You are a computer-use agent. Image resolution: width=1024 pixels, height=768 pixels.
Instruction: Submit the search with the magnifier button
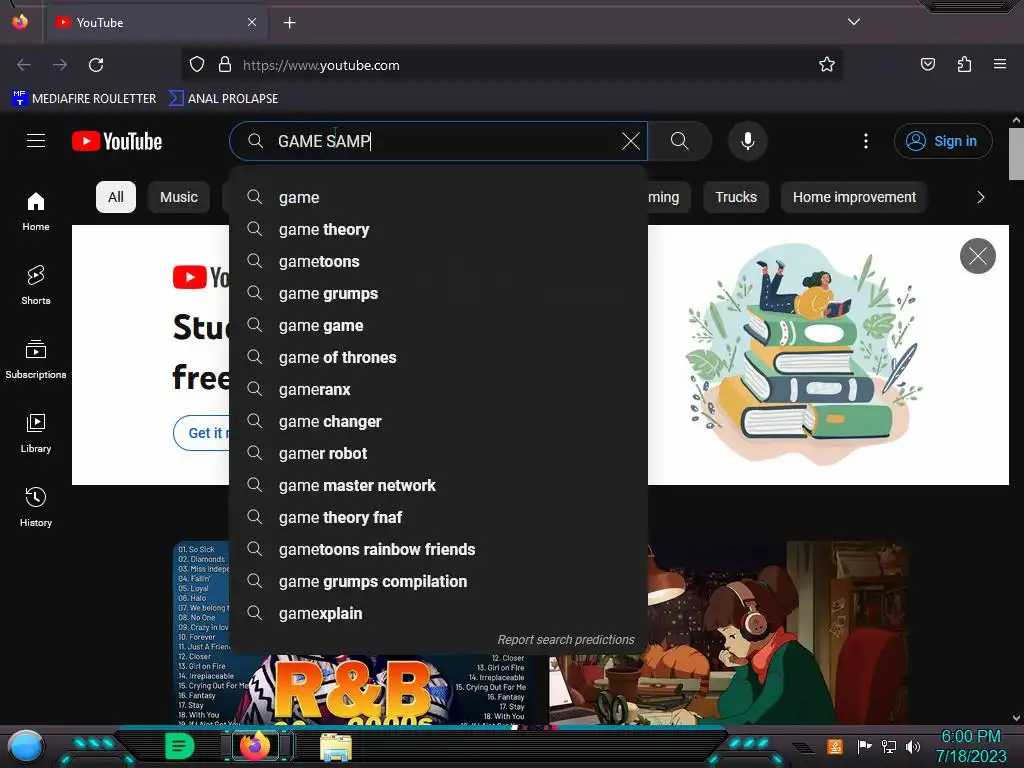point(680,141)
